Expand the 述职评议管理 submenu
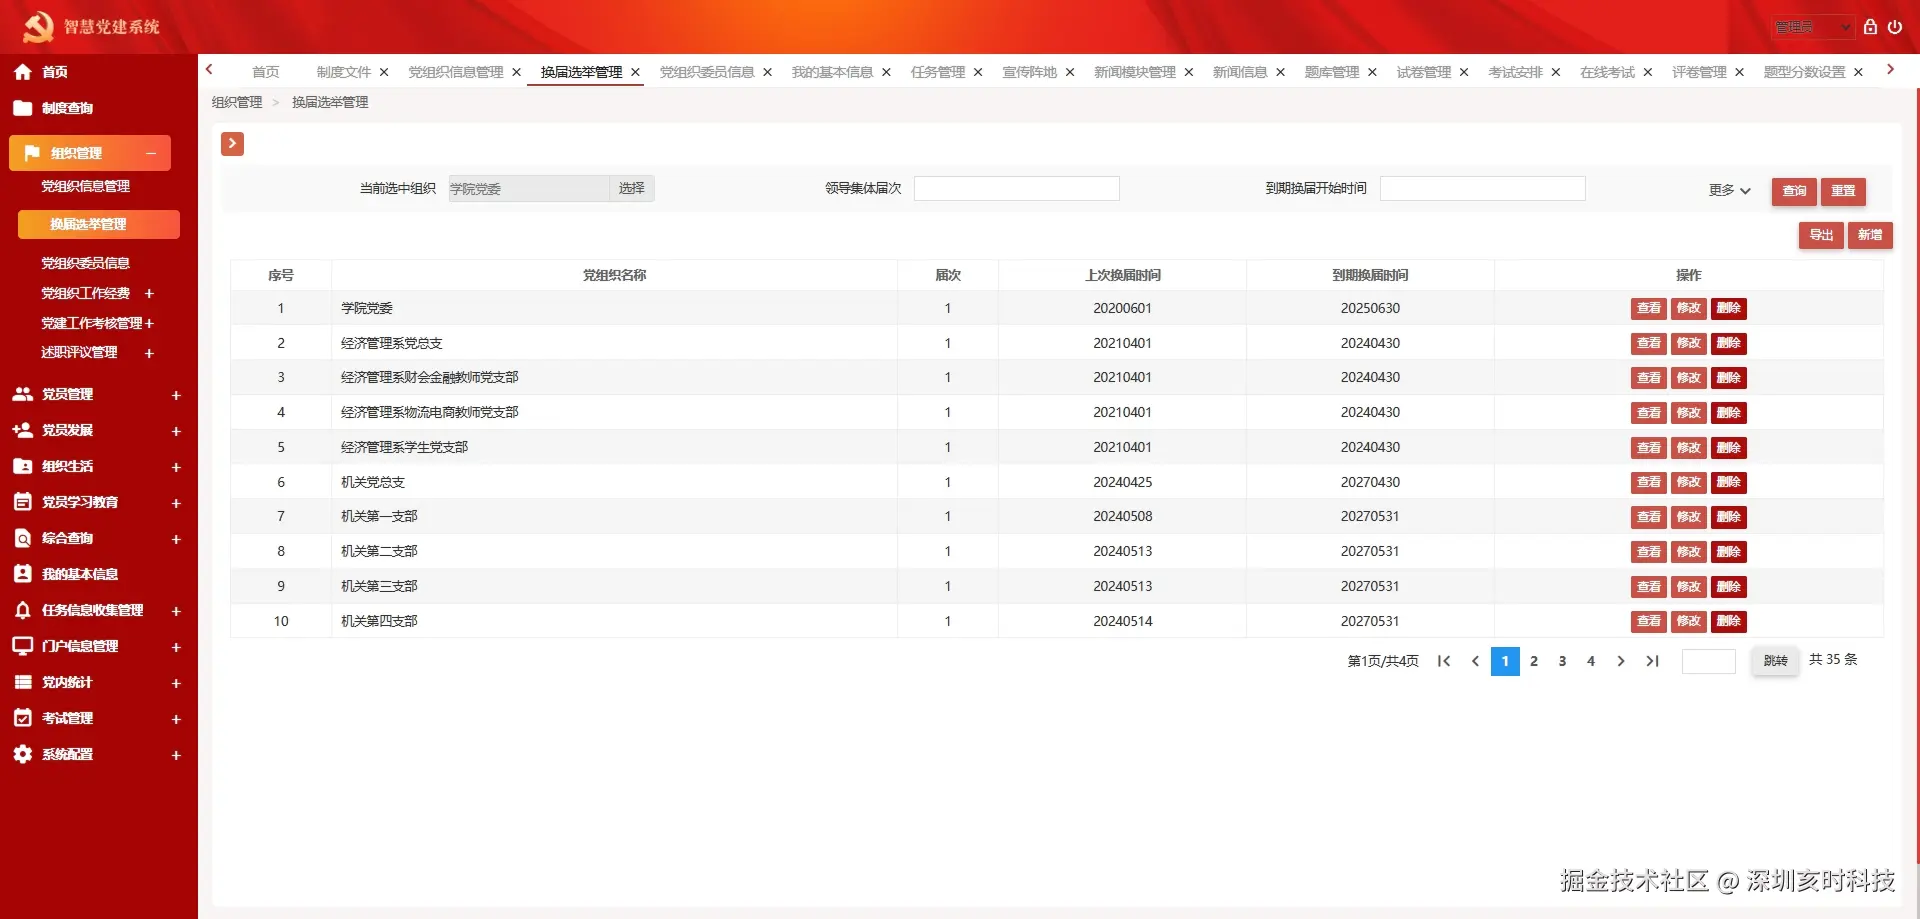The image size is (1920, 919). pyautogui.click(x=149, y=353)
